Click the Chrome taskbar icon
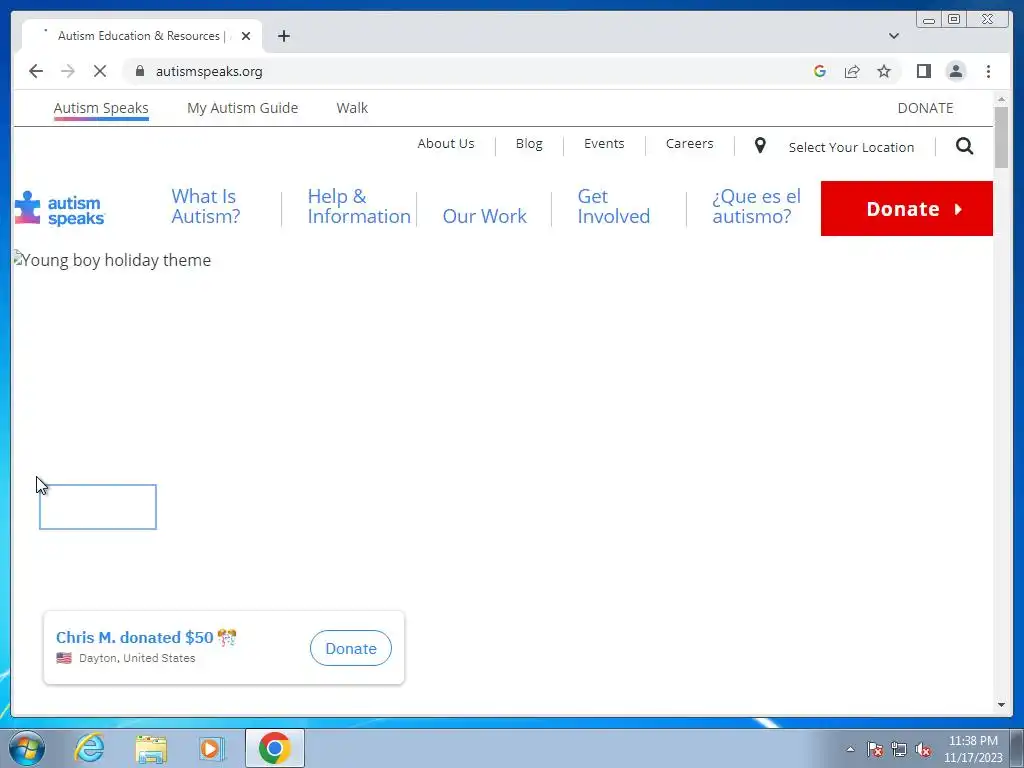 click(274, 748)
